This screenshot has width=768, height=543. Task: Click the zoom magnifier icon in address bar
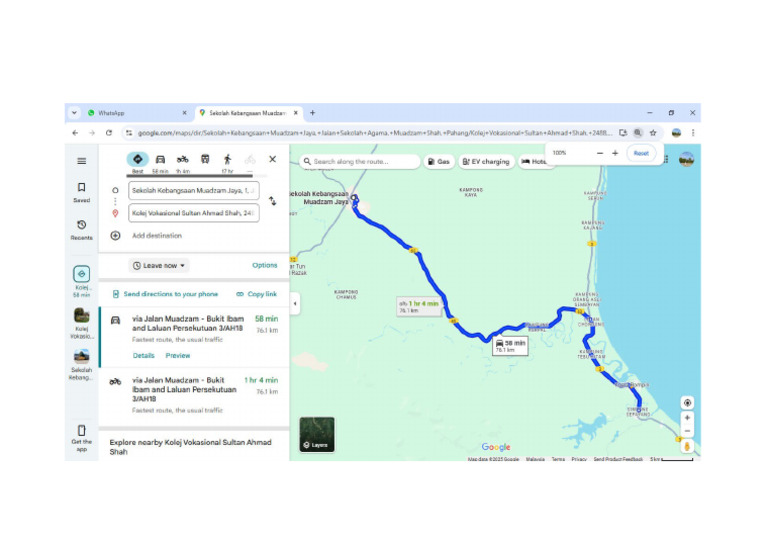point(638,133)
